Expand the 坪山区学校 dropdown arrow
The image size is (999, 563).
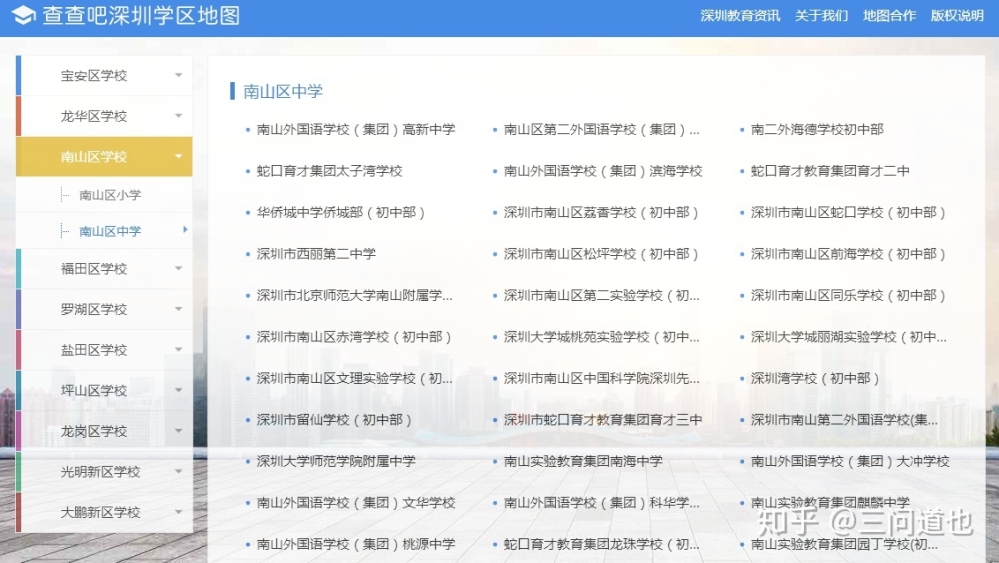pos(178,390)
